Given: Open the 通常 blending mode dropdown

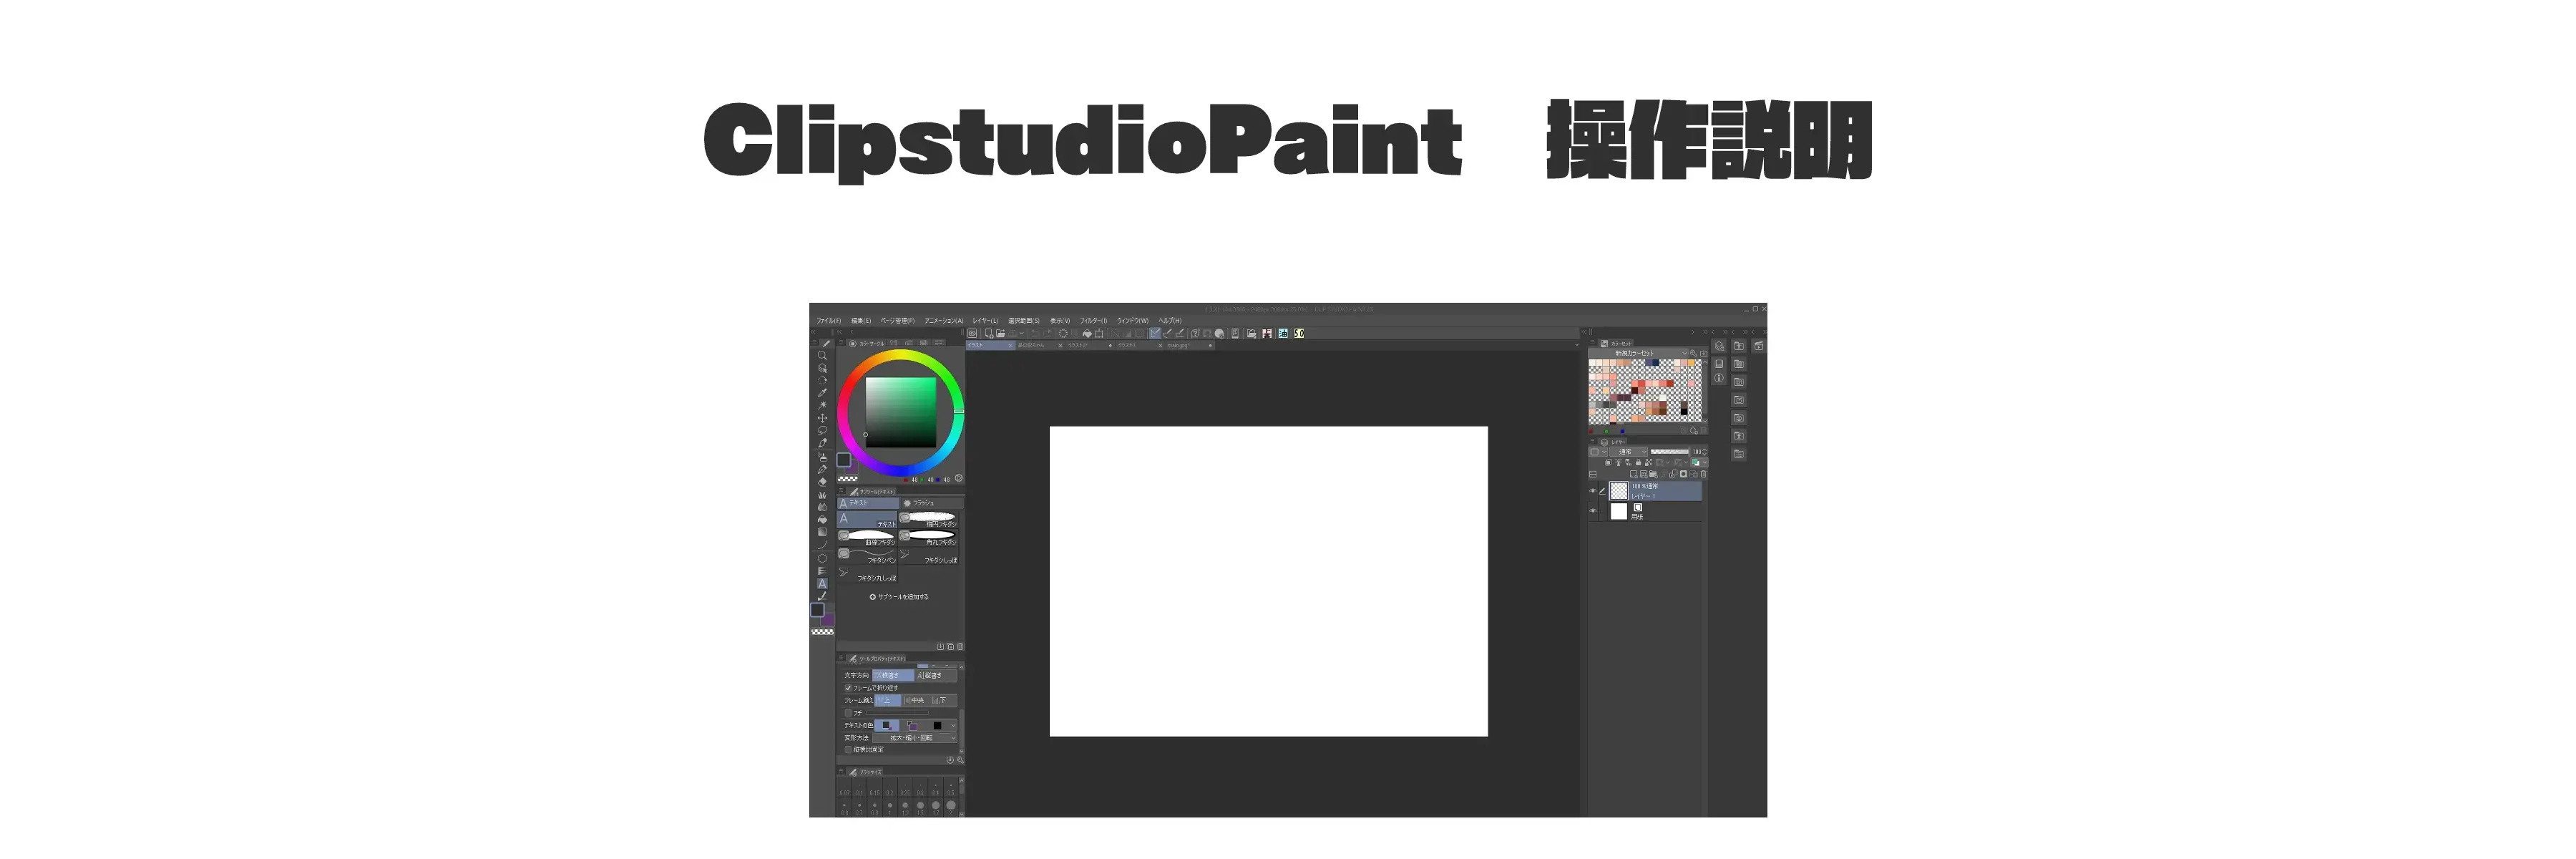Looking at the screenshot, I should pos(1631,452).
